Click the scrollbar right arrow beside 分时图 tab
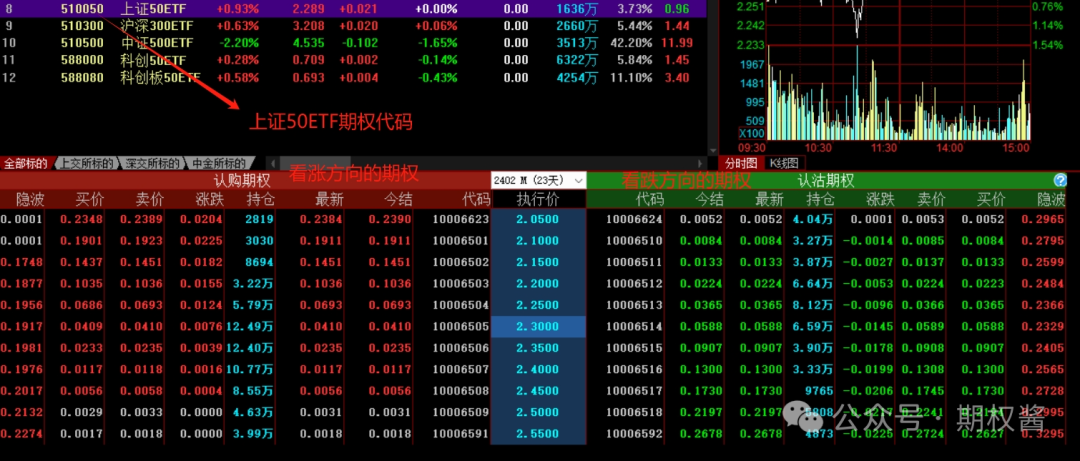Screen dimensions: 1080x461 [701, 163]
